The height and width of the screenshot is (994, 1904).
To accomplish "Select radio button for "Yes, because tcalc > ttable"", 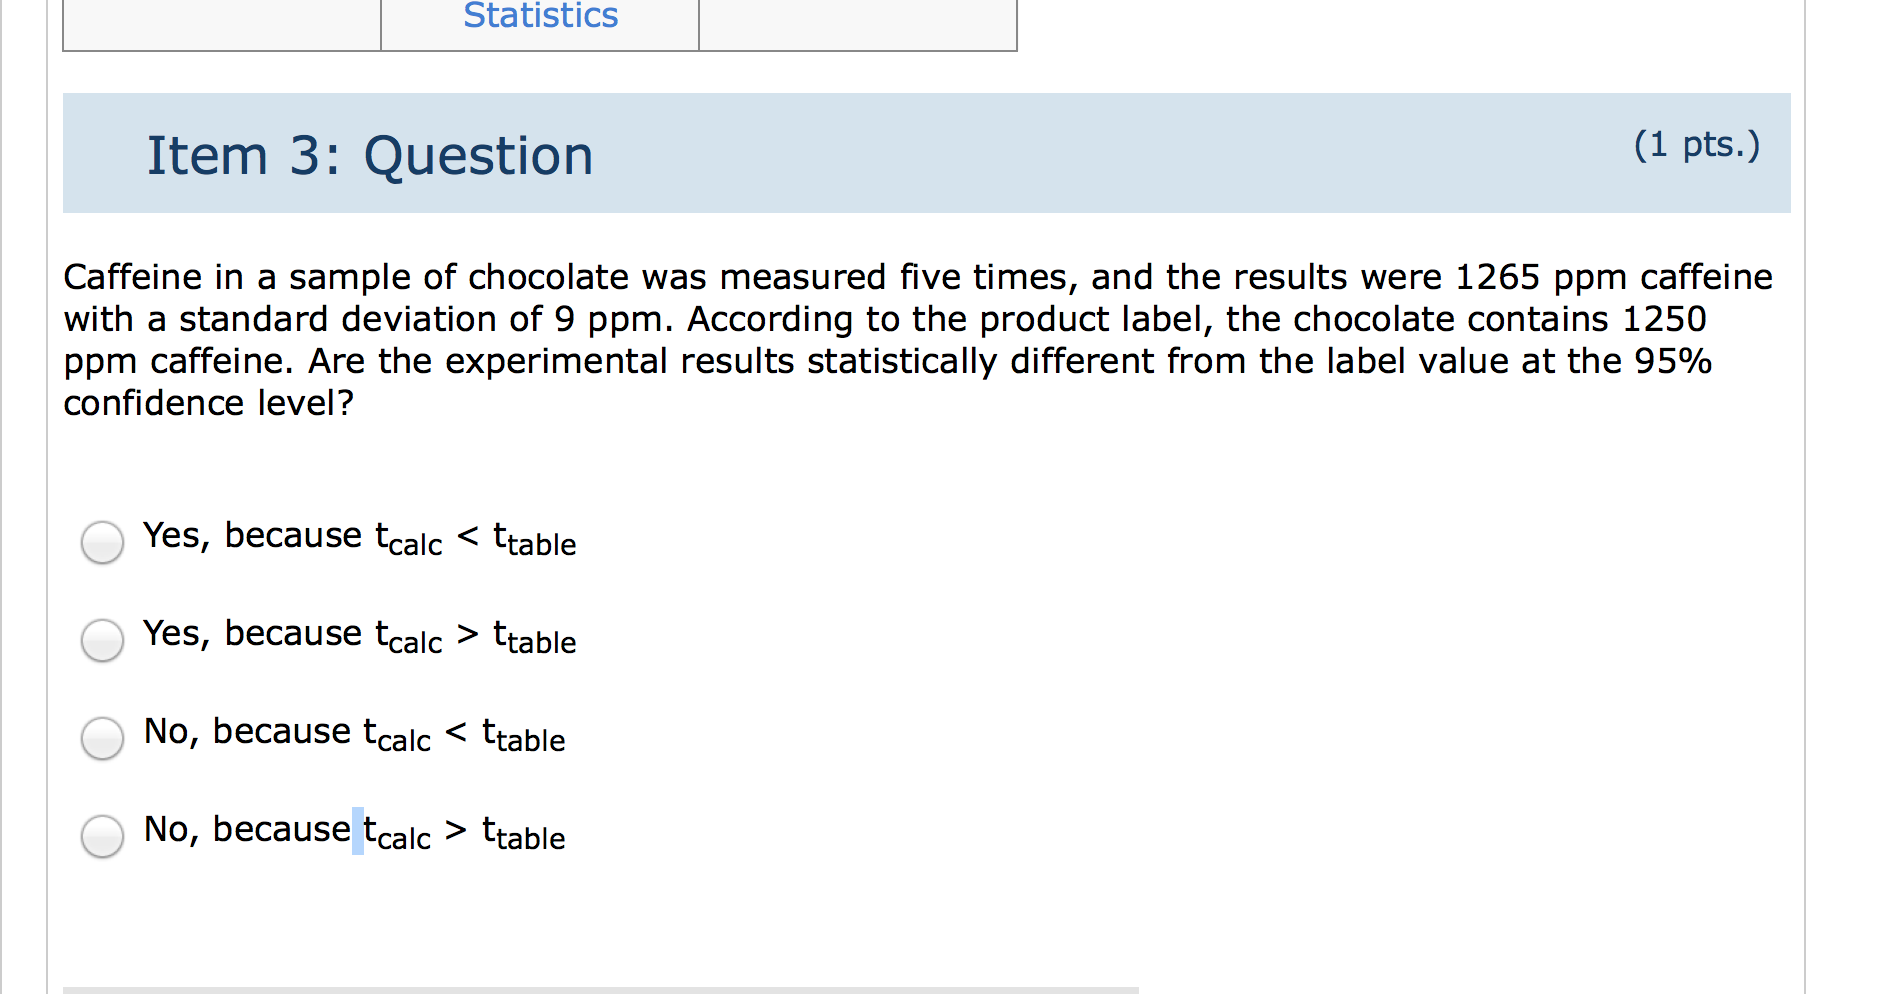I will click(102, 640).
